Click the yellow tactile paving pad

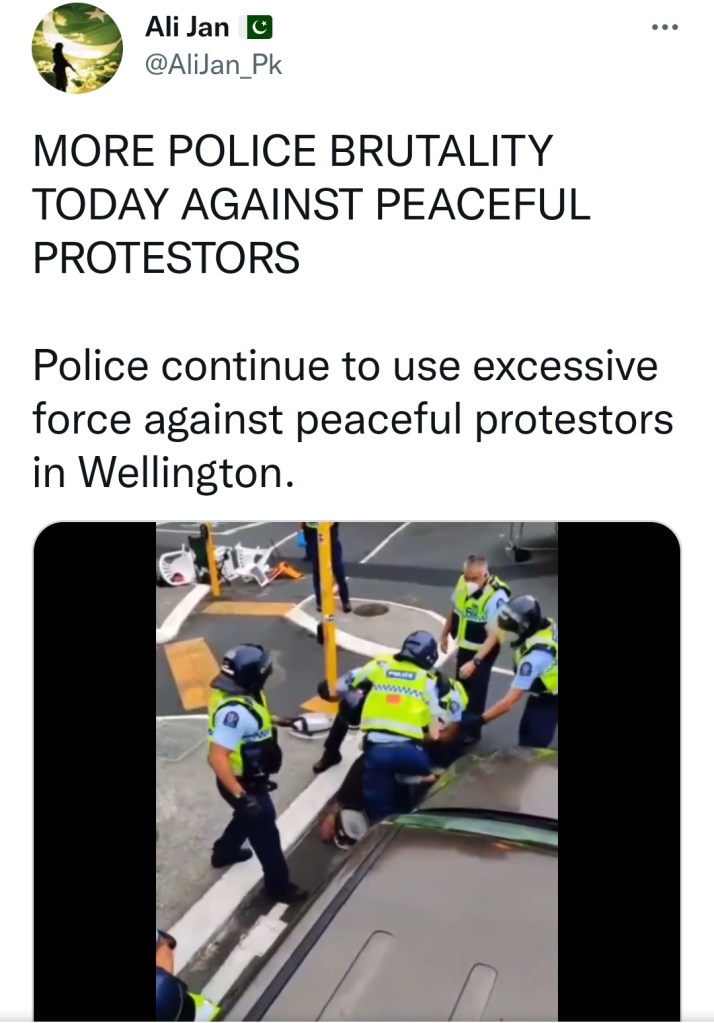point(192,673)
